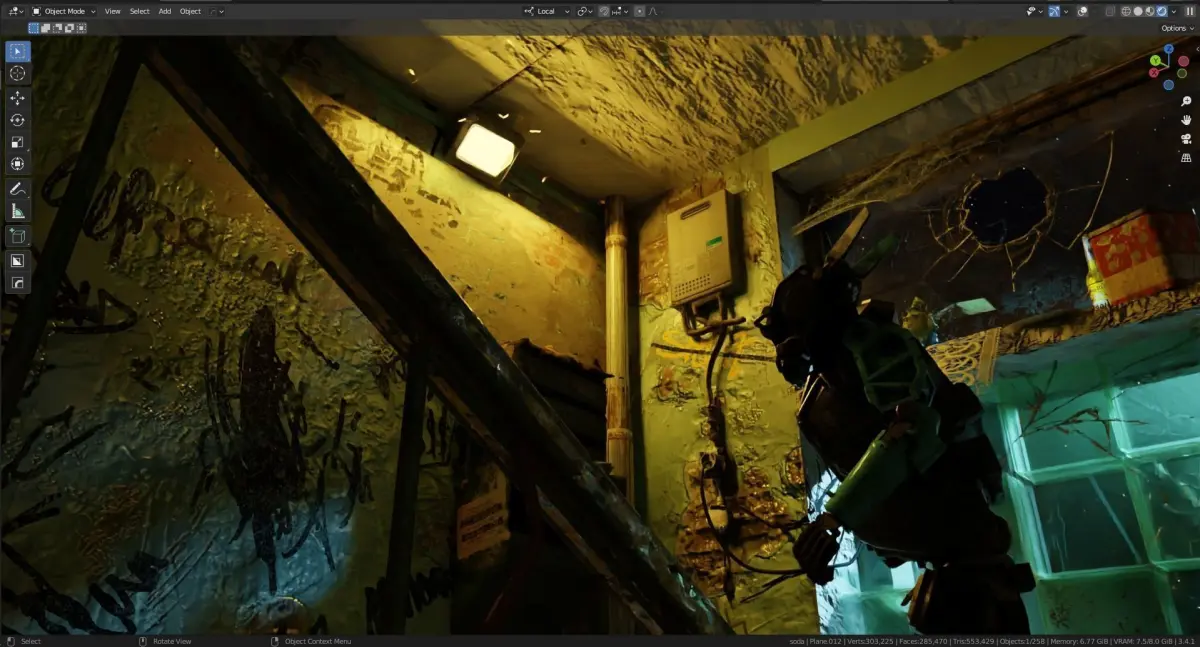Open the gizmo options dropdown arrow
The height and width of the screenshot is (647, 1200).
click(x=1066, y=11)
